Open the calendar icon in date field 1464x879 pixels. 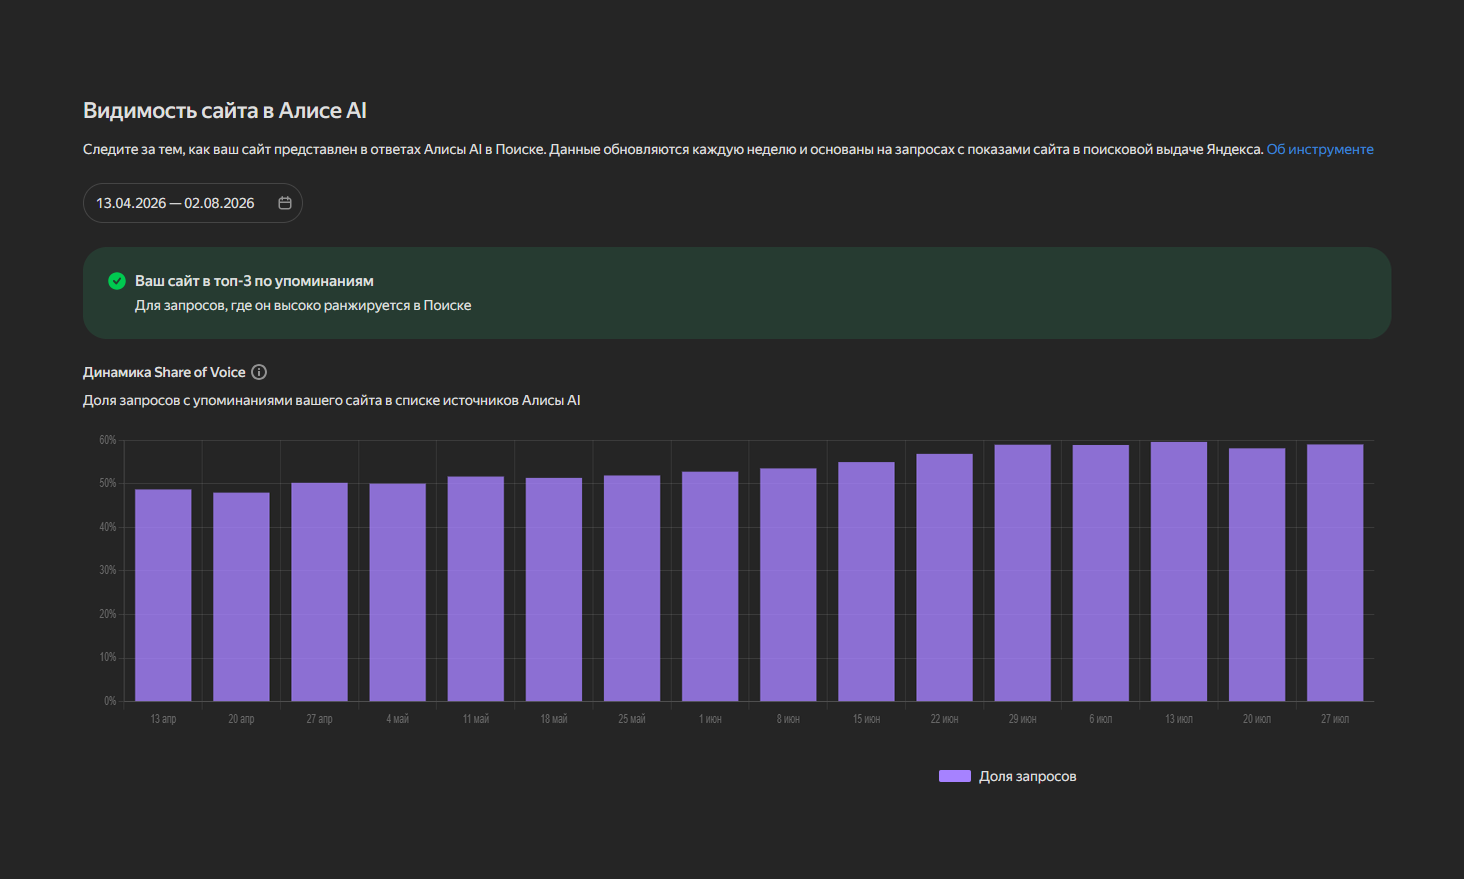(x=285, y=203)
